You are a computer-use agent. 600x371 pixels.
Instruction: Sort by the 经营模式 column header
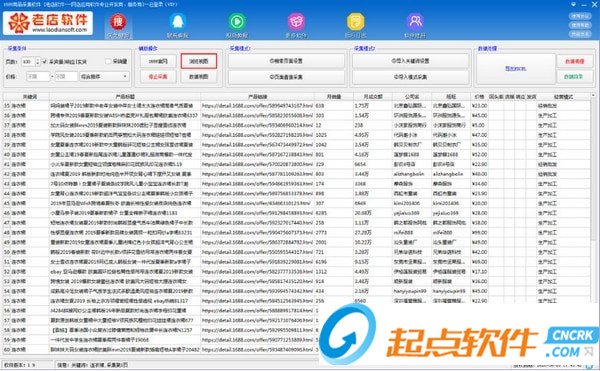[x=563, y=97]
